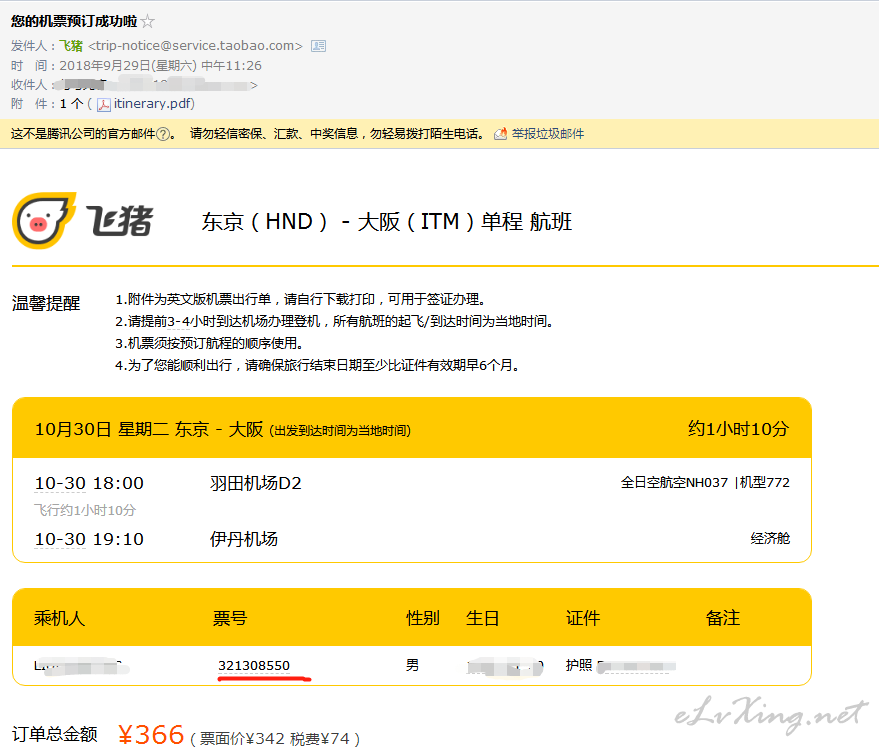Click the spam report flag icon
This screenshot has width=879, height=748.
[x=499, y=131]
